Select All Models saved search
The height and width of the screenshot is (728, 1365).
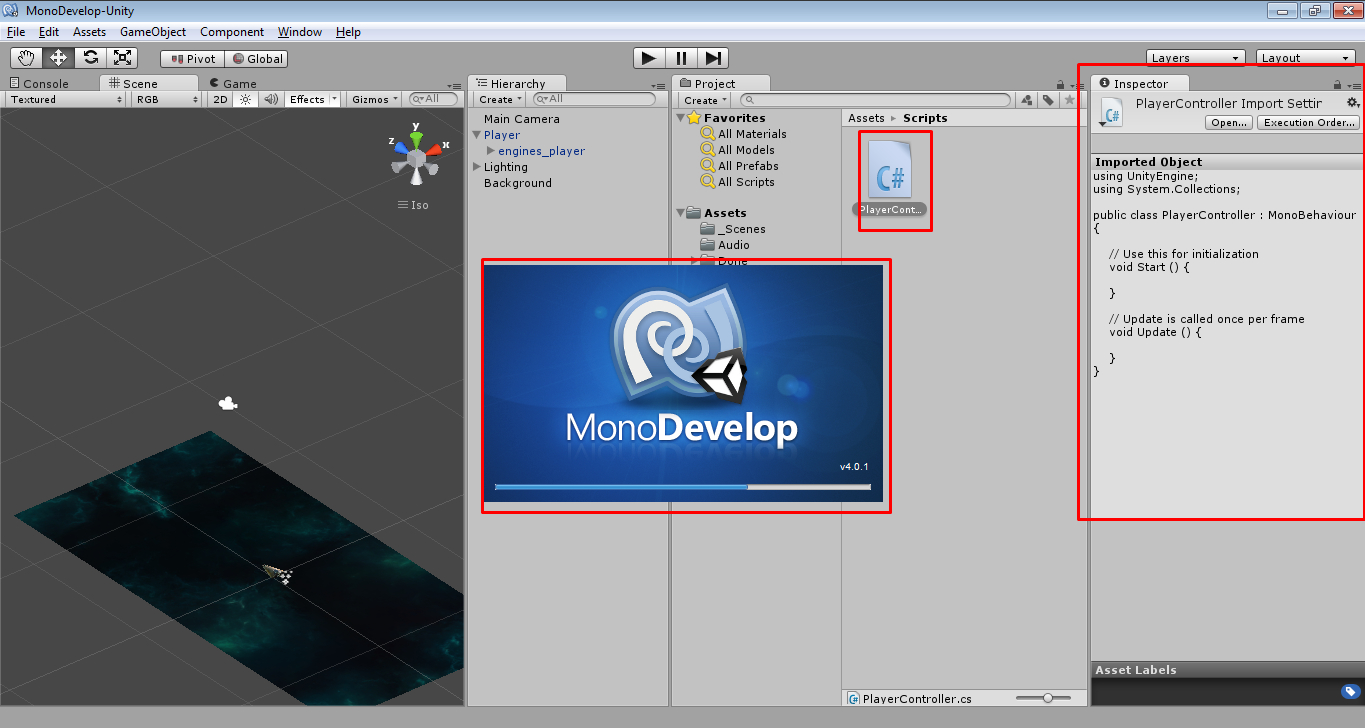pyautogui.click(x=738, y=150)
